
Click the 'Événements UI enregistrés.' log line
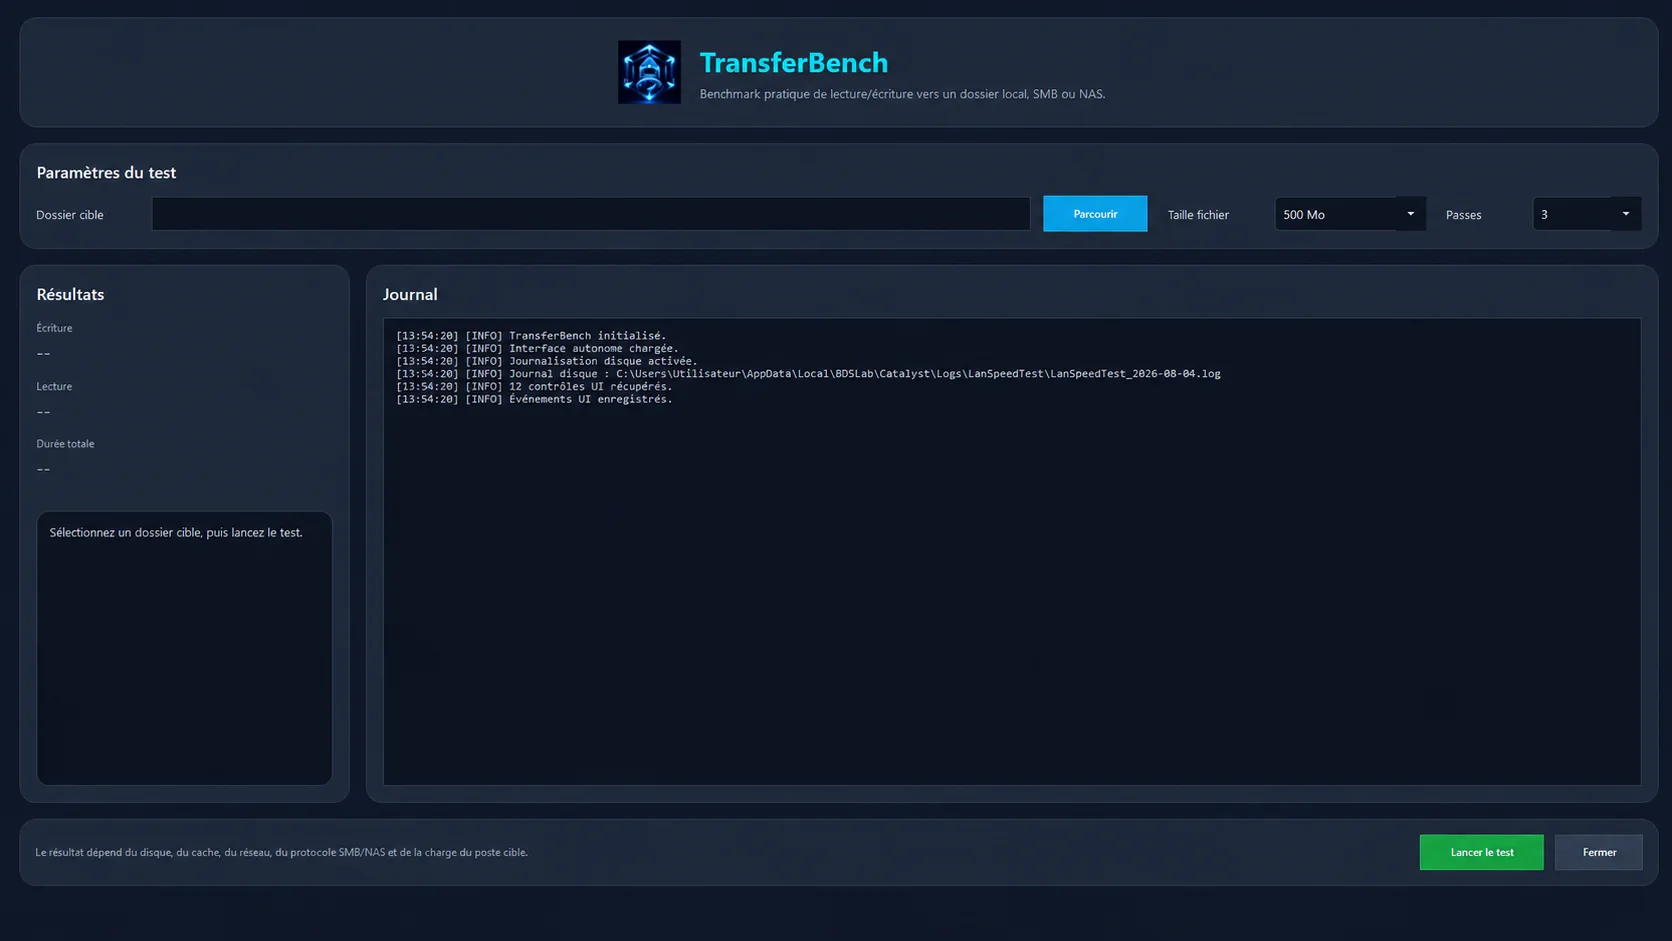(534, 399)
